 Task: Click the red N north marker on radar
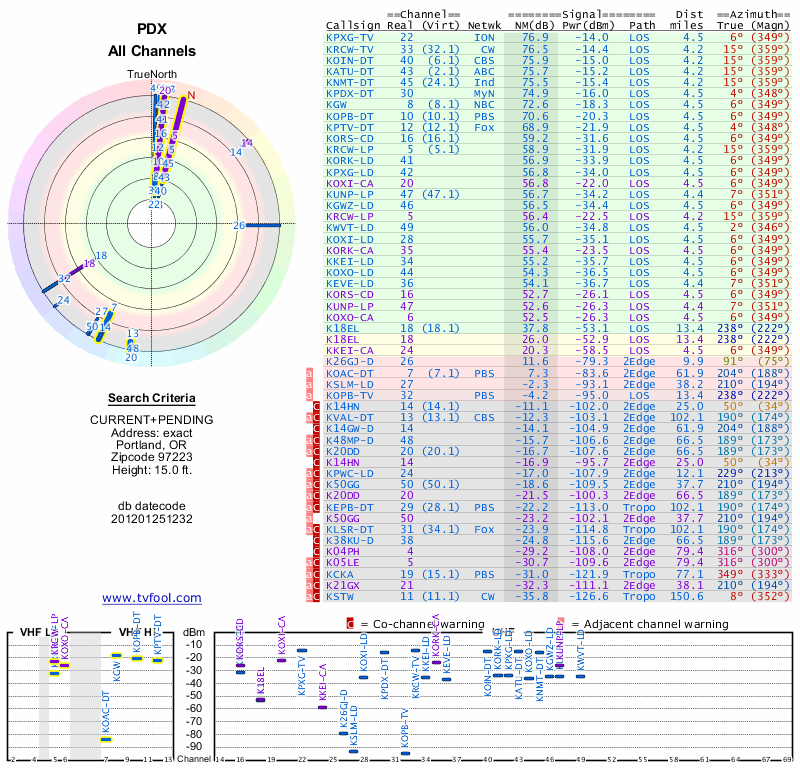pos(191,95)
